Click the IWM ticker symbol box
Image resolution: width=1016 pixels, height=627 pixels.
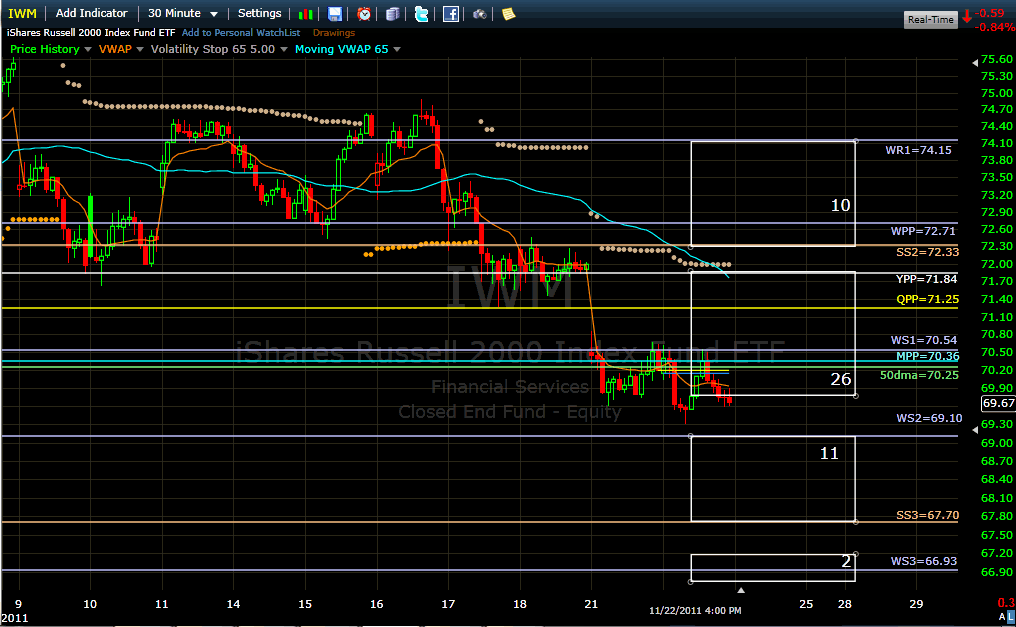click(x=22, y=13)
